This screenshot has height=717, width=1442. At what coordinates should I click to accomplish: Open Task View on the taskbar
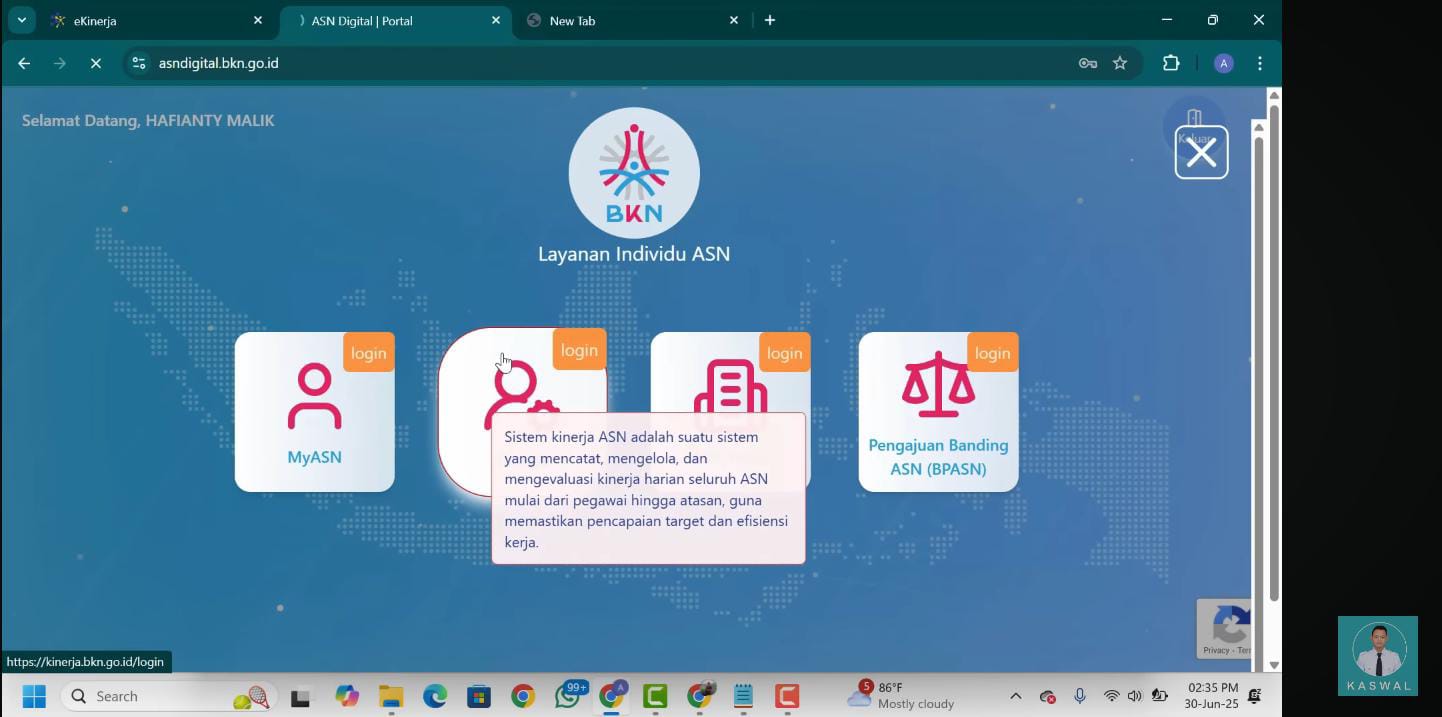pos(300,697)
